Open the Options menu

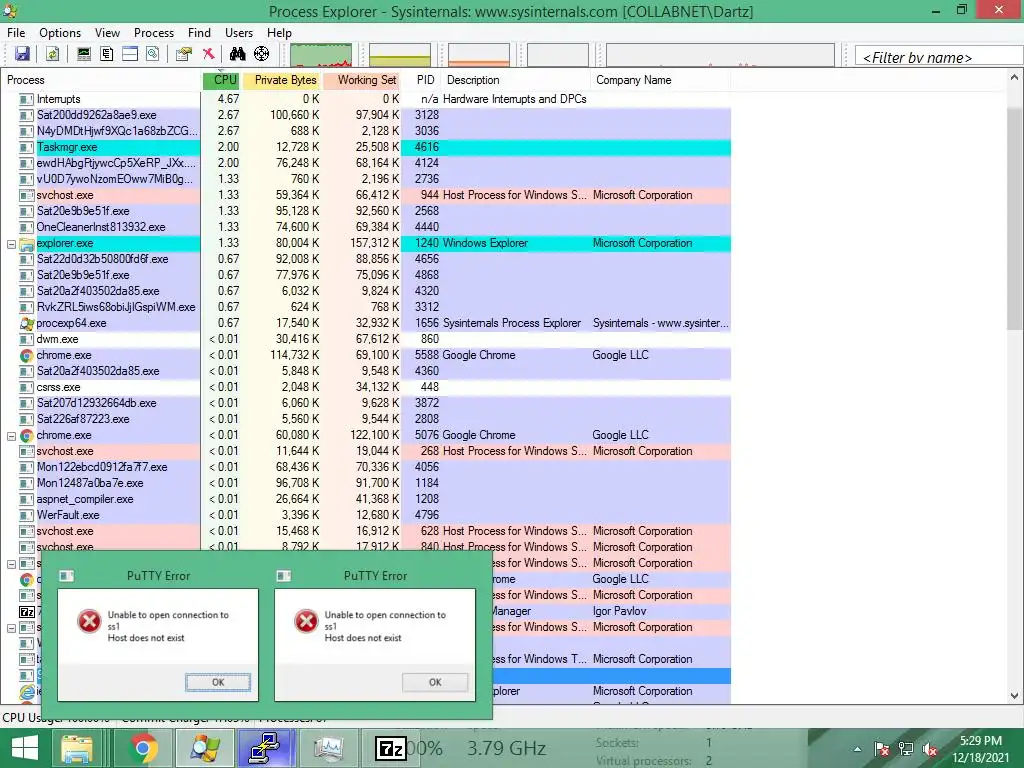click(x=60, y=33)
